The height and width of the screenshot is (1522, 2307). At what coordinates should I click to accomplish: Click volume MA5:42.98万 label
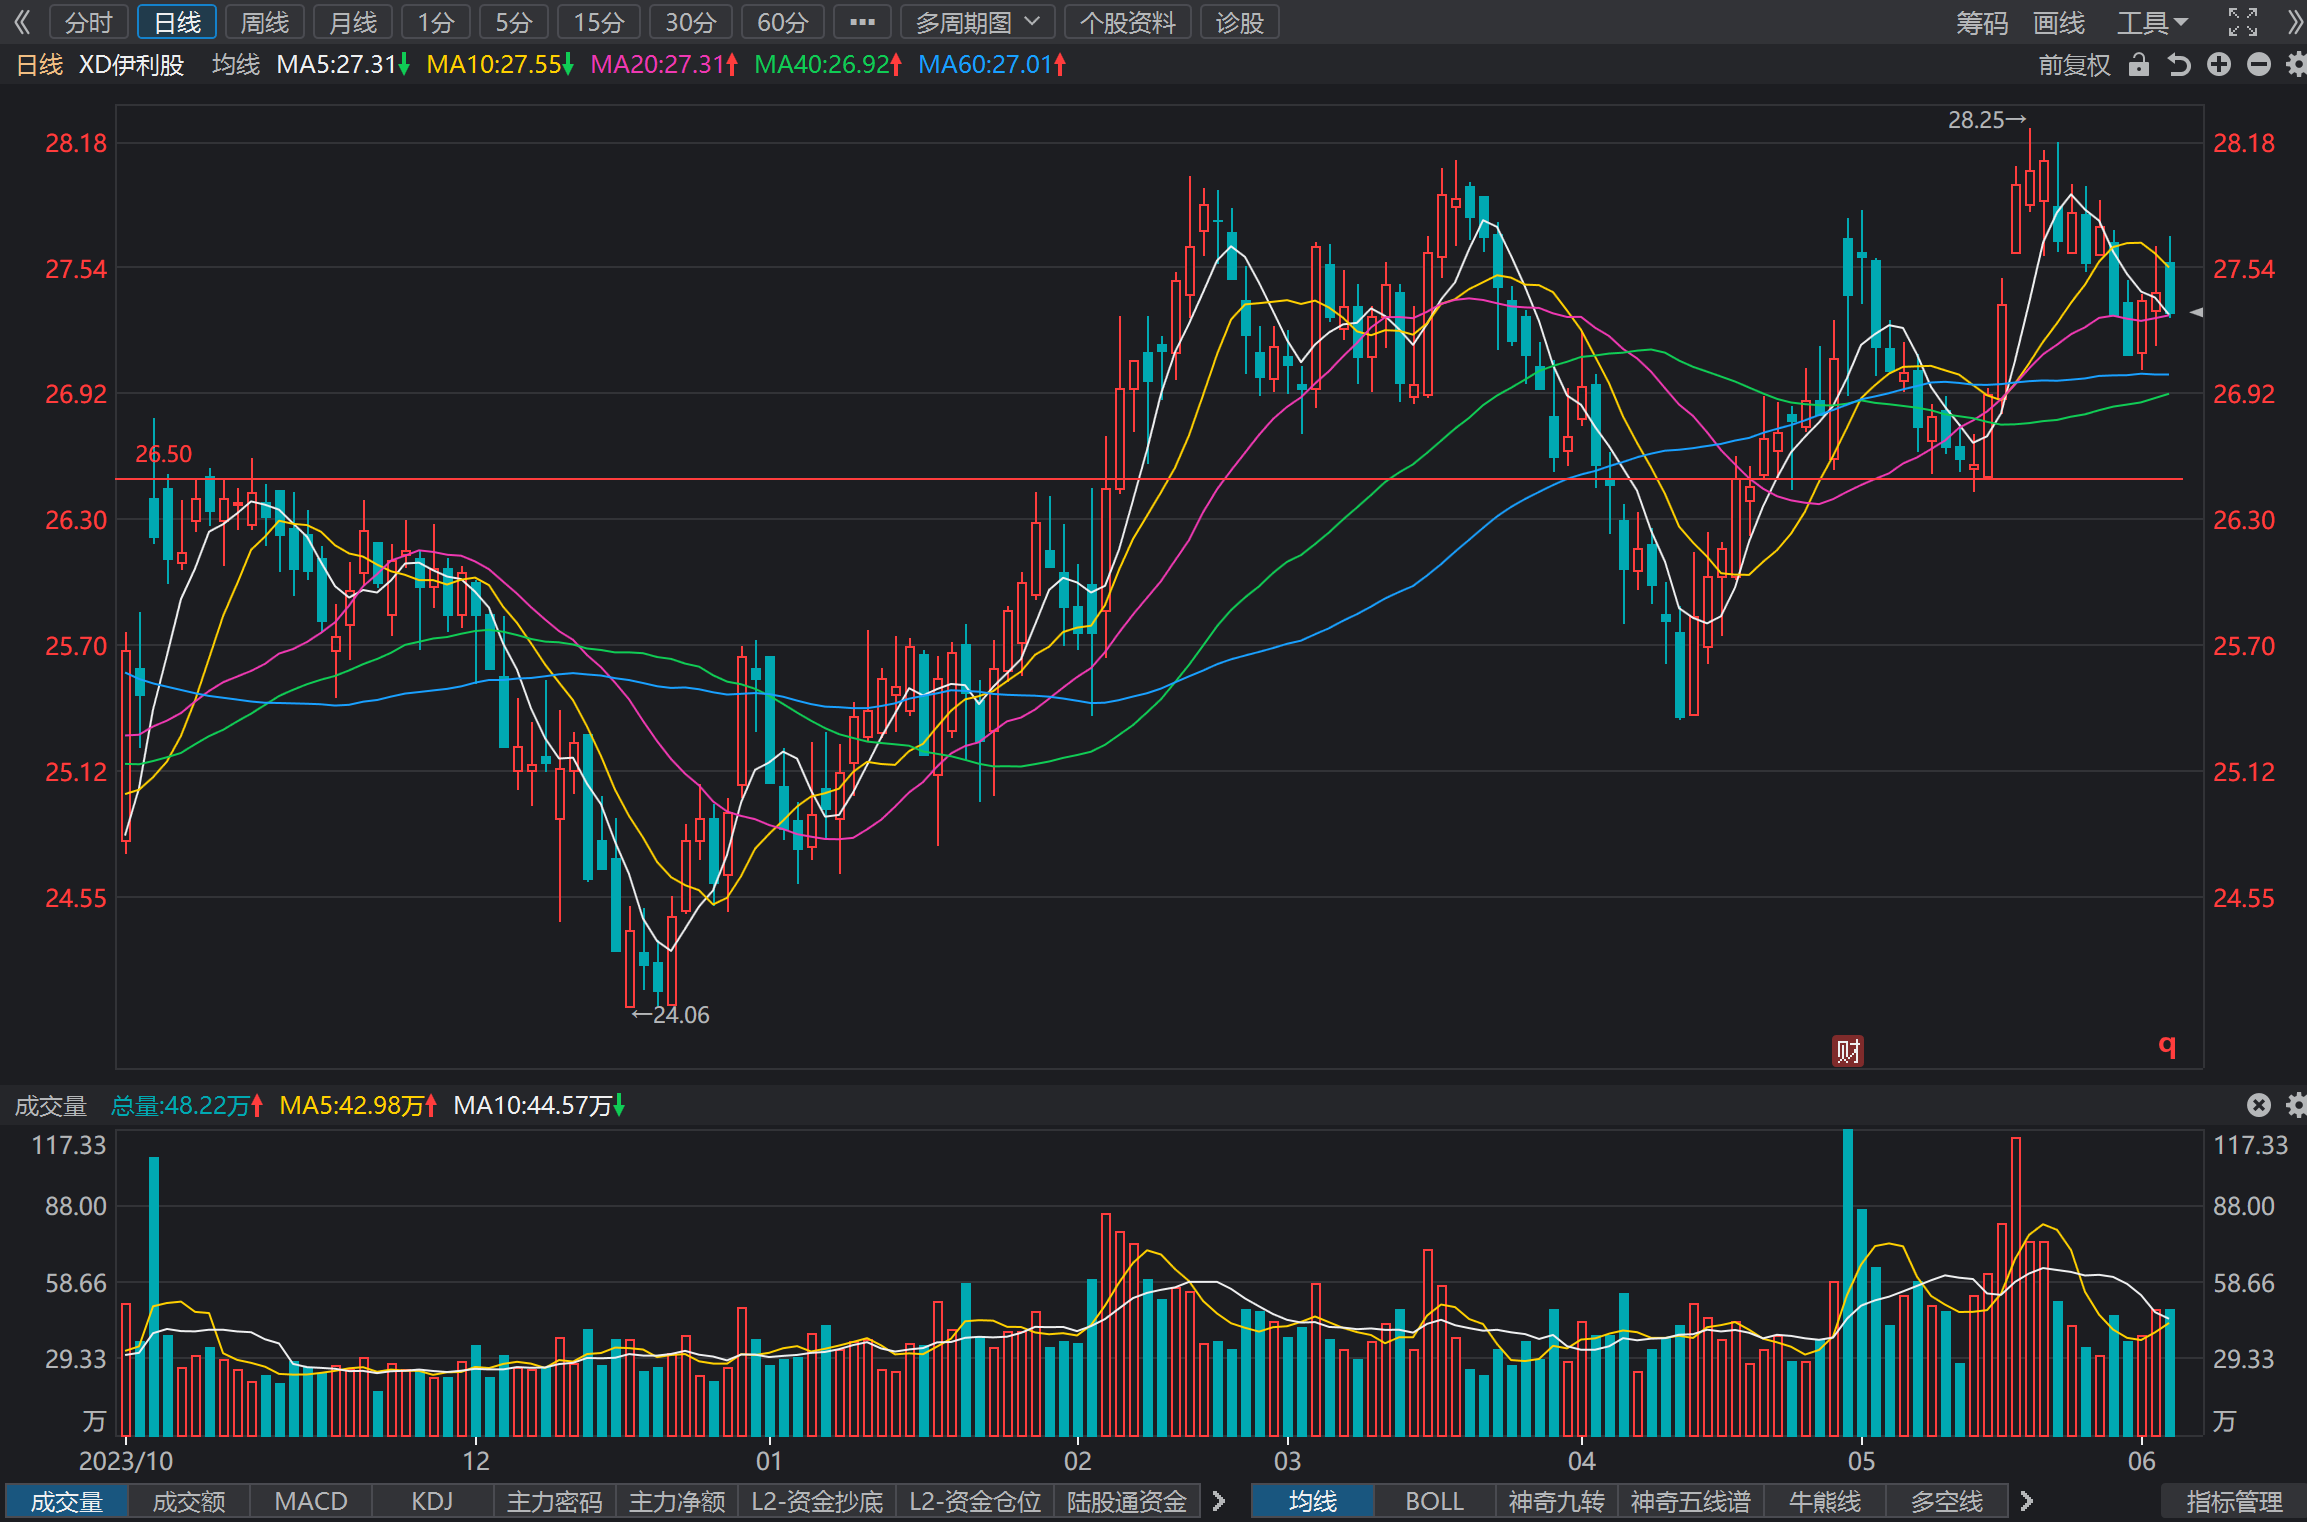coord(358,1105)
